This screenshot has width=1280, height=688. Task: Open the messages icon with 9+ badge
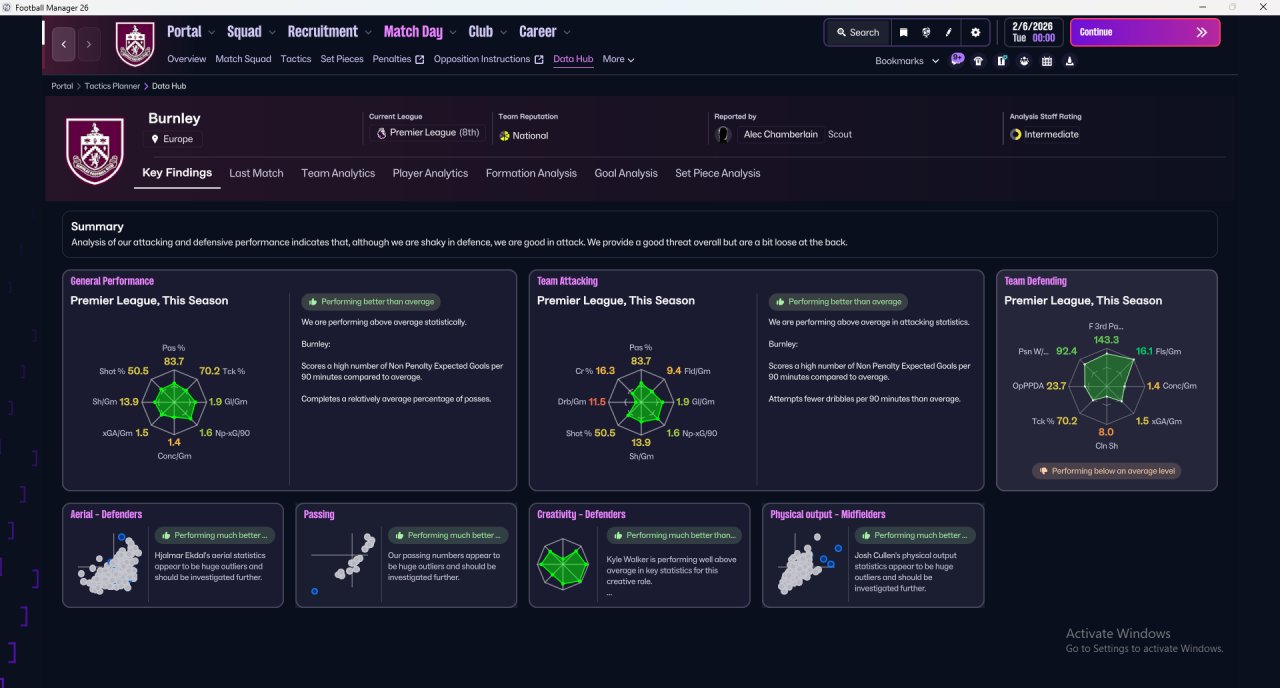pyautogui.click(x=957, y=60)
